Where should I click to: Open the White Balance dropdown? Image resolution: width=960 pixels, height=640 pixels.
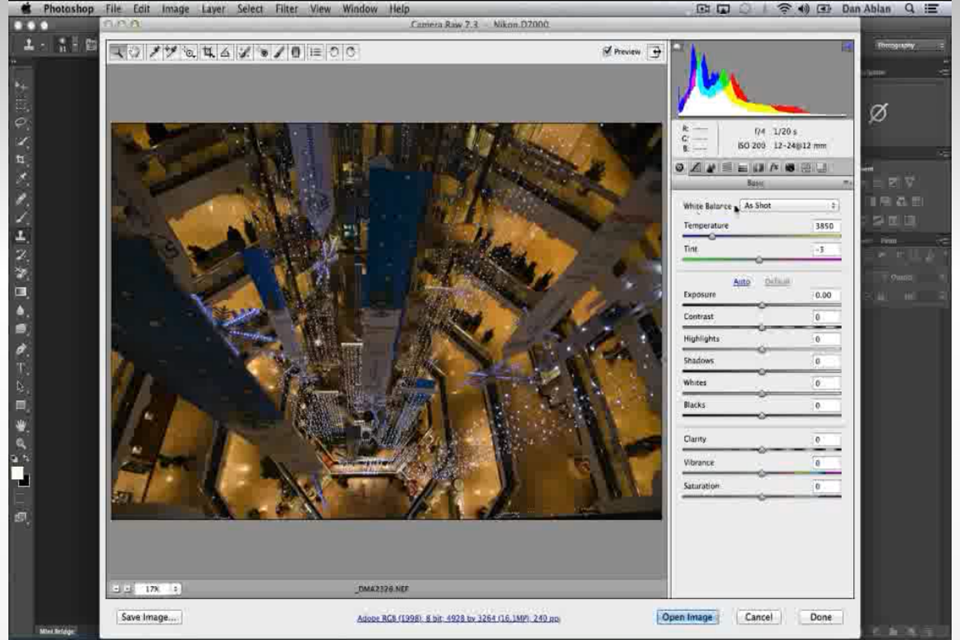(788, 206)
